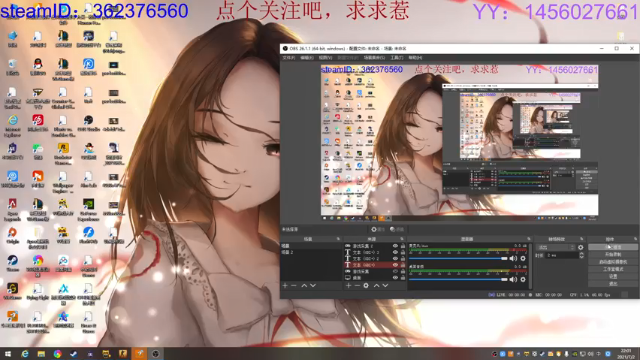The height and width of the screenshot is (360, 640).
Task: Undock the Scene Transitions panel header icon
Action: [x=582, y=239]
